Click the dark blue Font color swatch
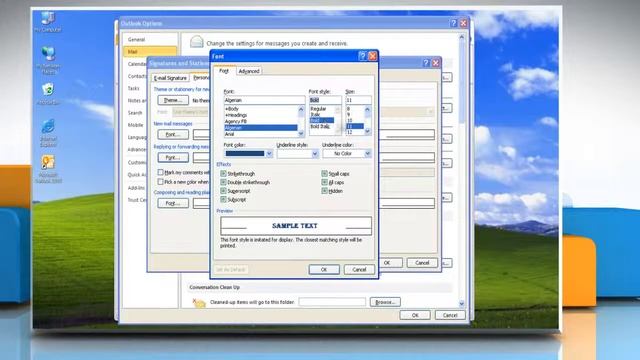The image size is (640, 360). pos(245,154)
